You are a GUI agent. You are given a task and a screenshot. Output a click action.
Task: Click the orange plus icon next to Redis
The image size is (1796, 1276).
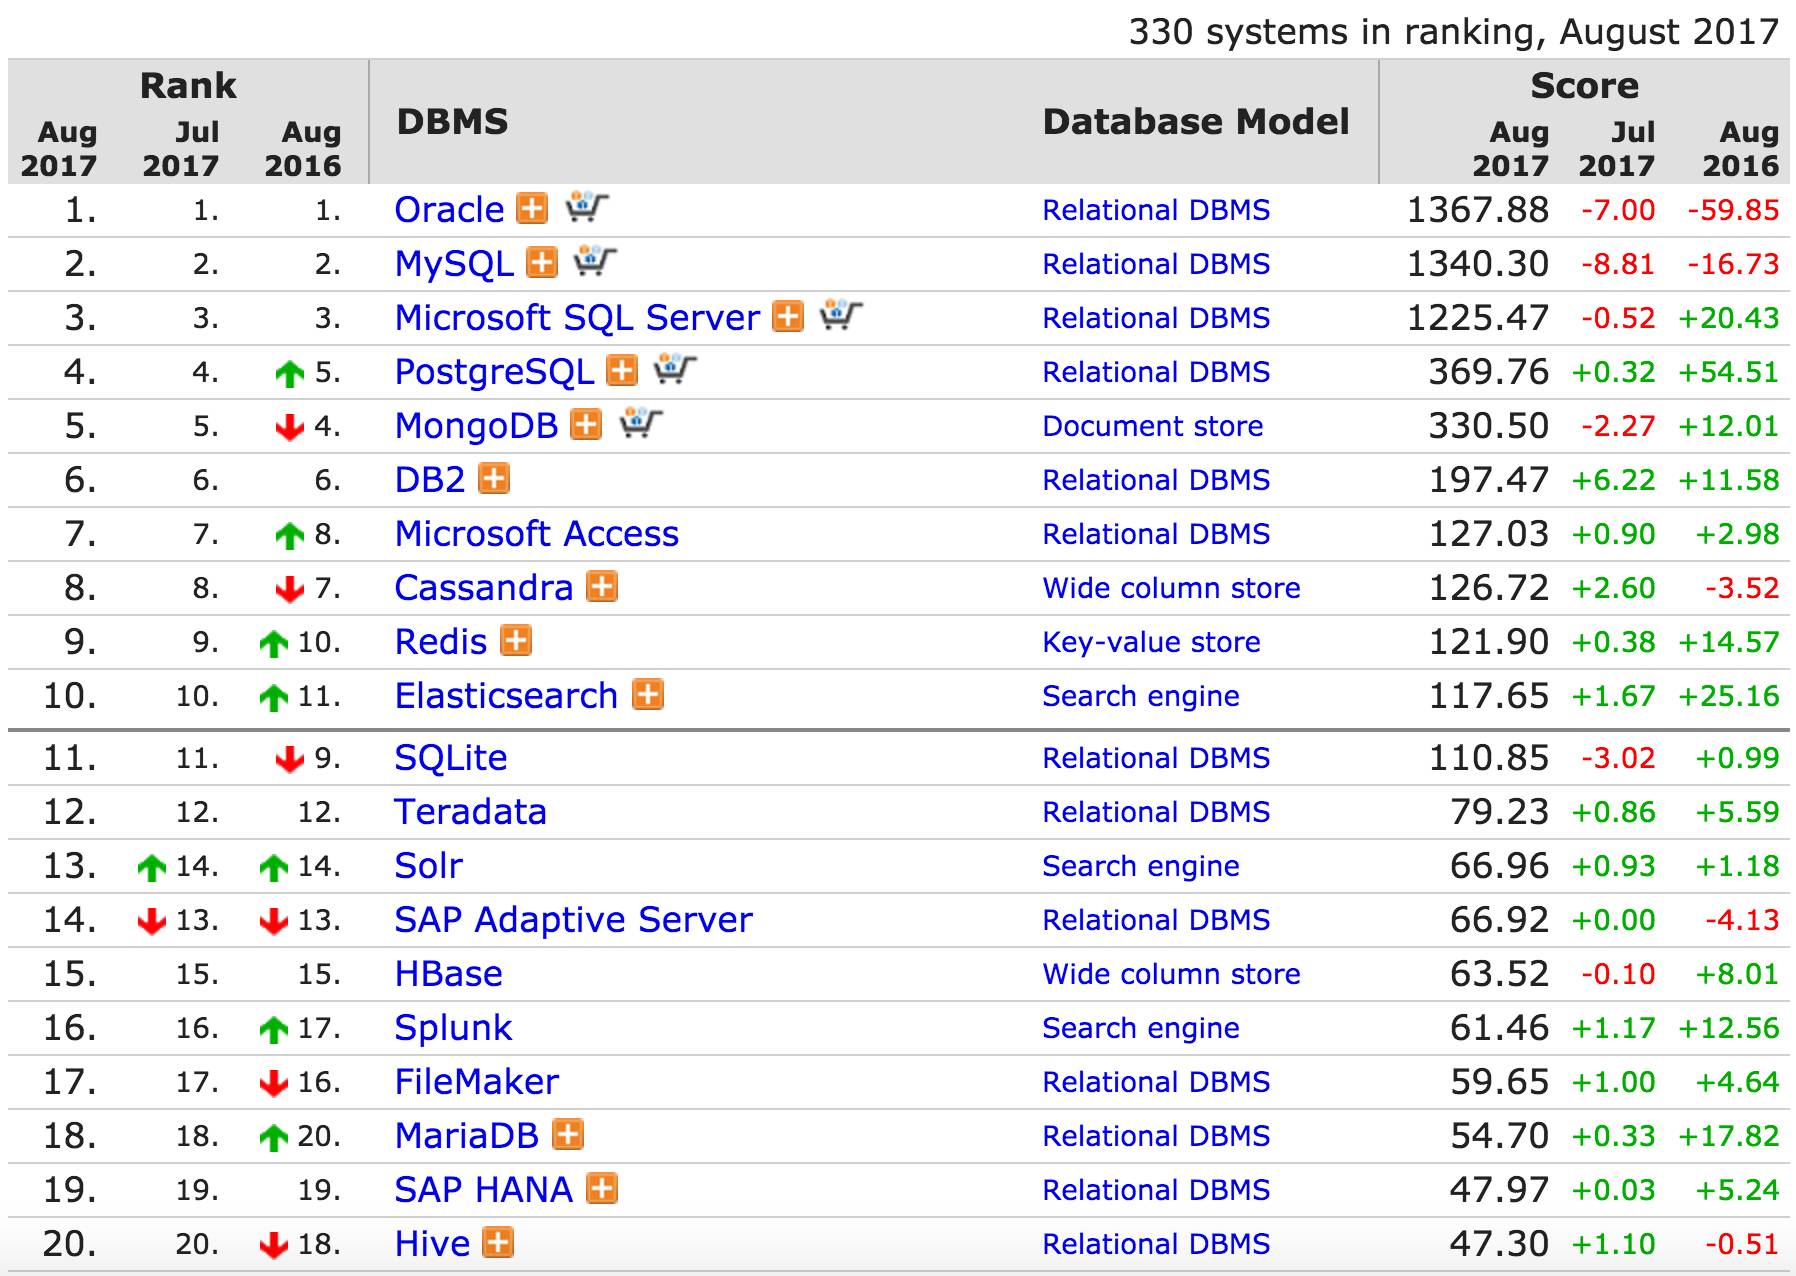click(x=516, y=640)
